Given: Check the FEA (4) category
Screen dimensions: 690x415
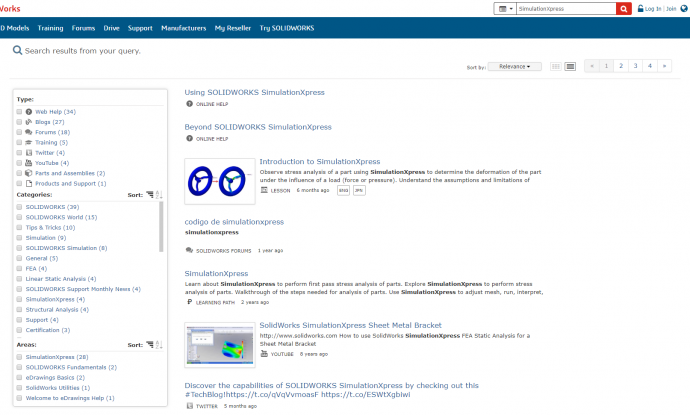Looking at the screenshot, I should tap(19, 268).
